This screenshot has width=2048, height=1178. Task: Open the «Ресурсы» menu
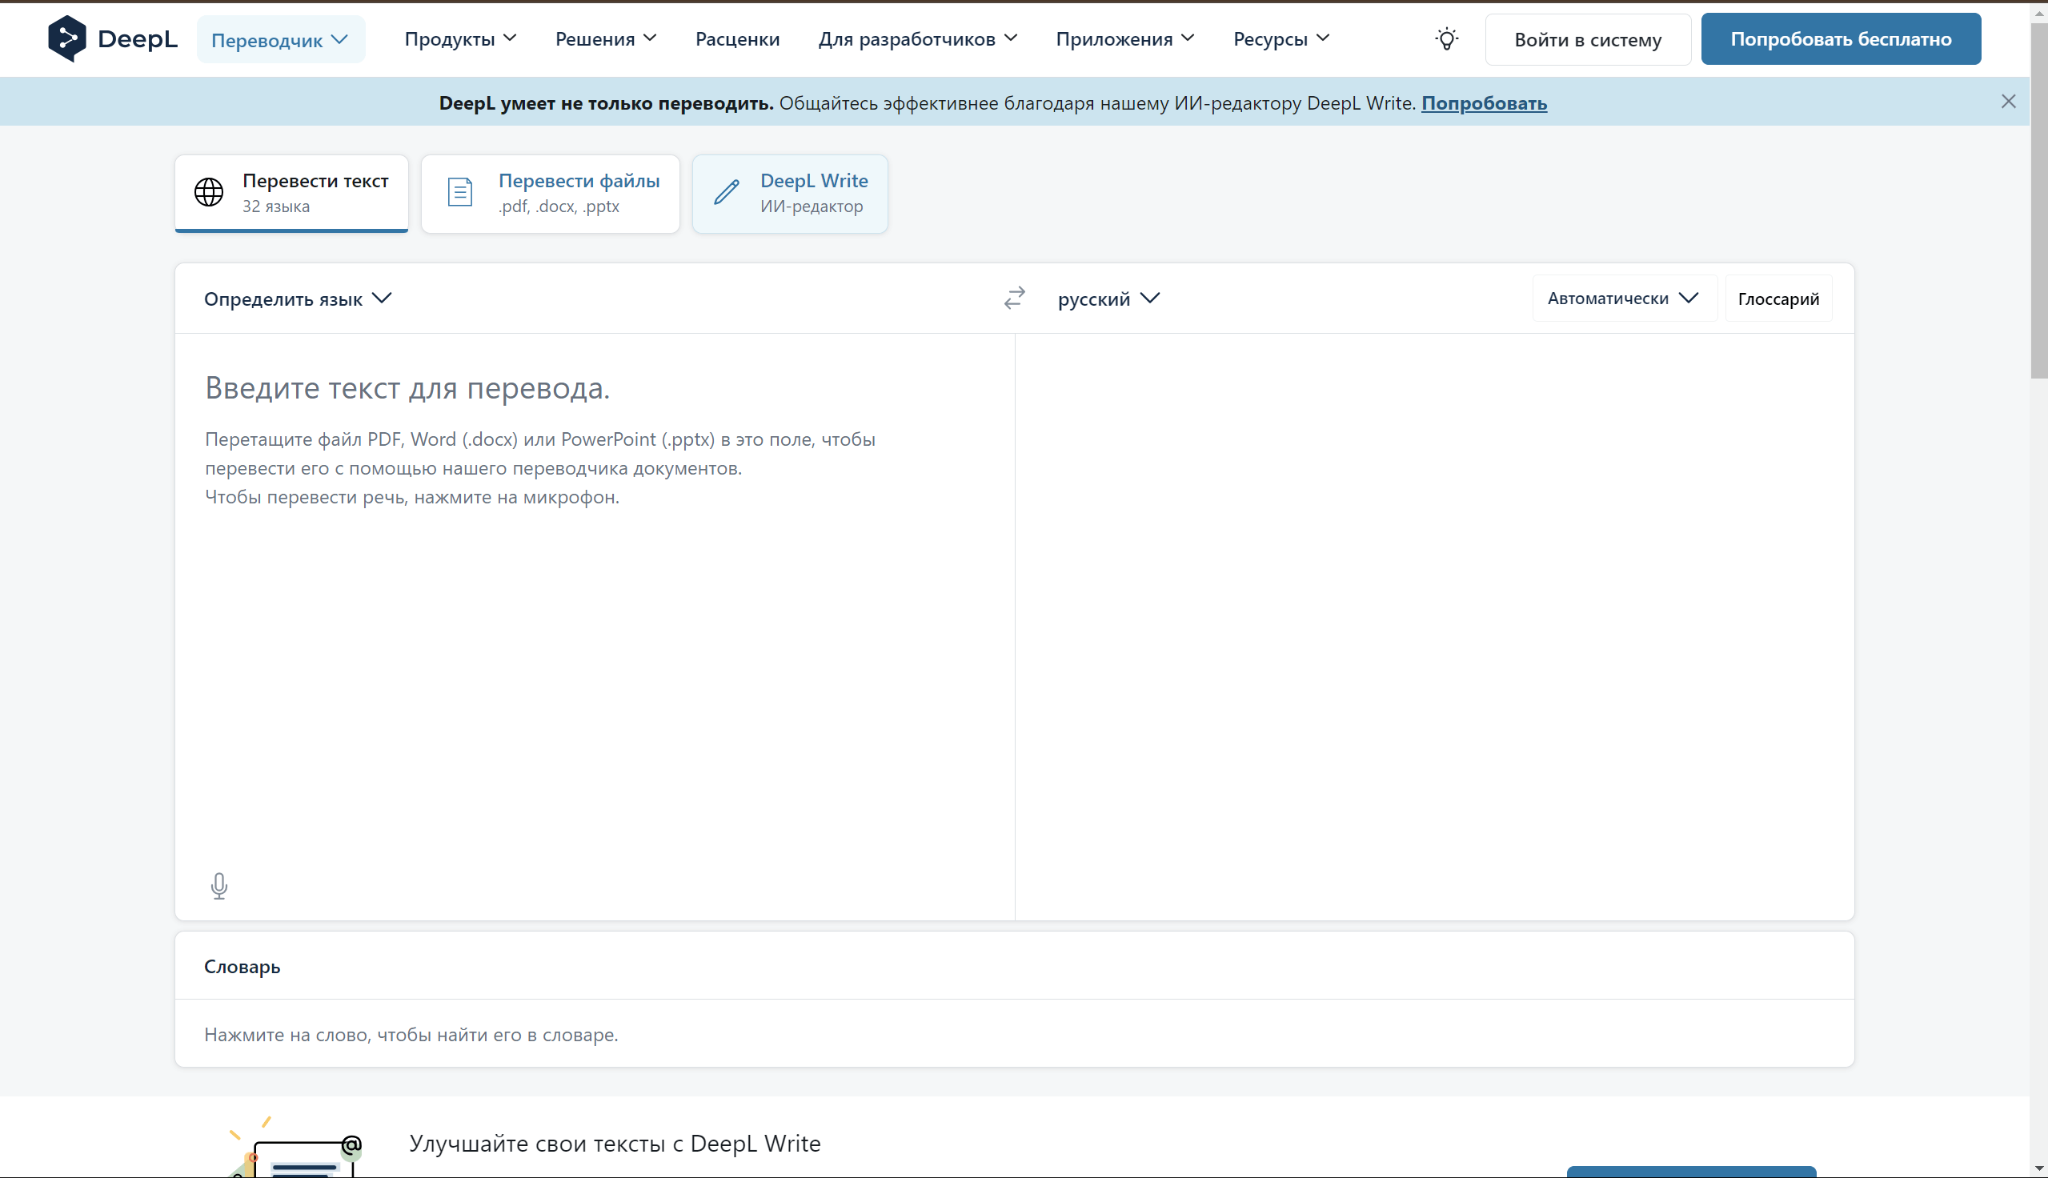[x=1280, y=39]
